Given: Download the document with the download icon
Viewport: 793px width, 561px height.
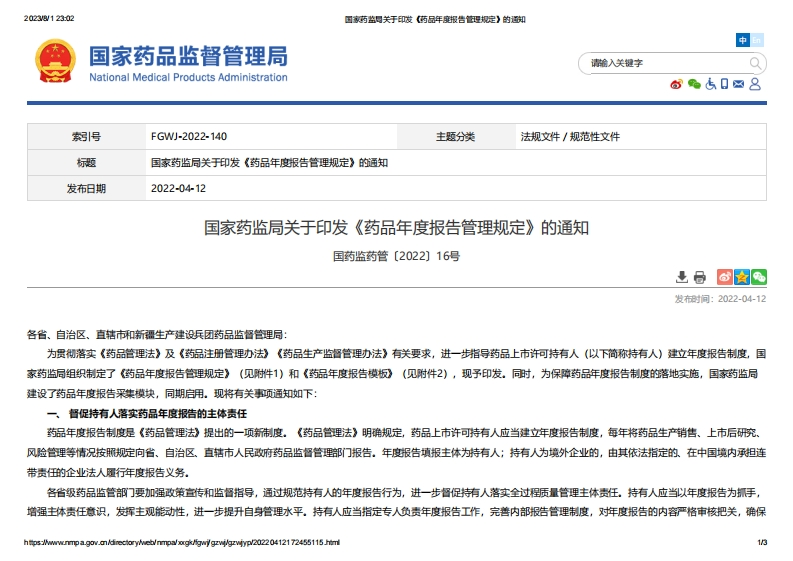Looking at the screenshot, I should pos(682,277).
